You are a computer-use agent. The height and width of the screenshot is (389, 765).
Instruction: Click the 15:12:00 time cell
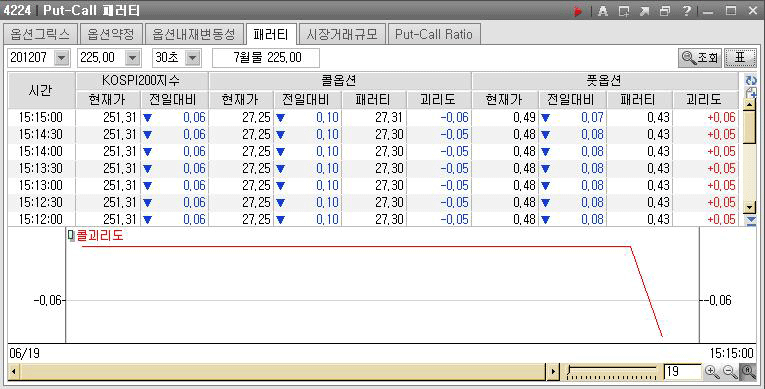(41, 219)
